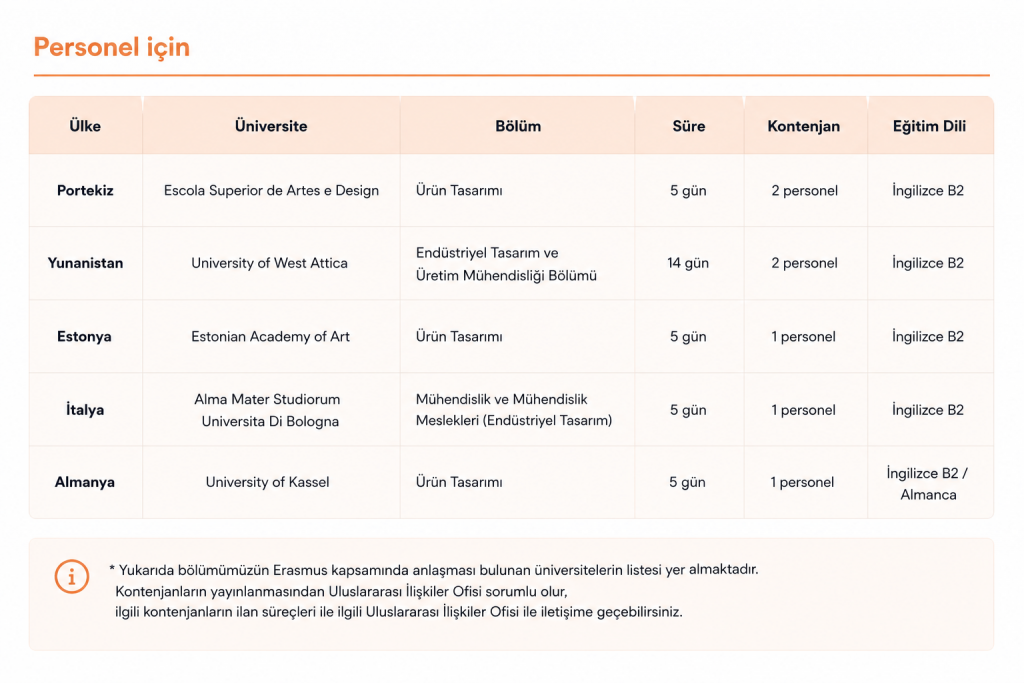Click the Ülke column header
The height and width of the screenshot is (683, 1024).
click(85, 126)
